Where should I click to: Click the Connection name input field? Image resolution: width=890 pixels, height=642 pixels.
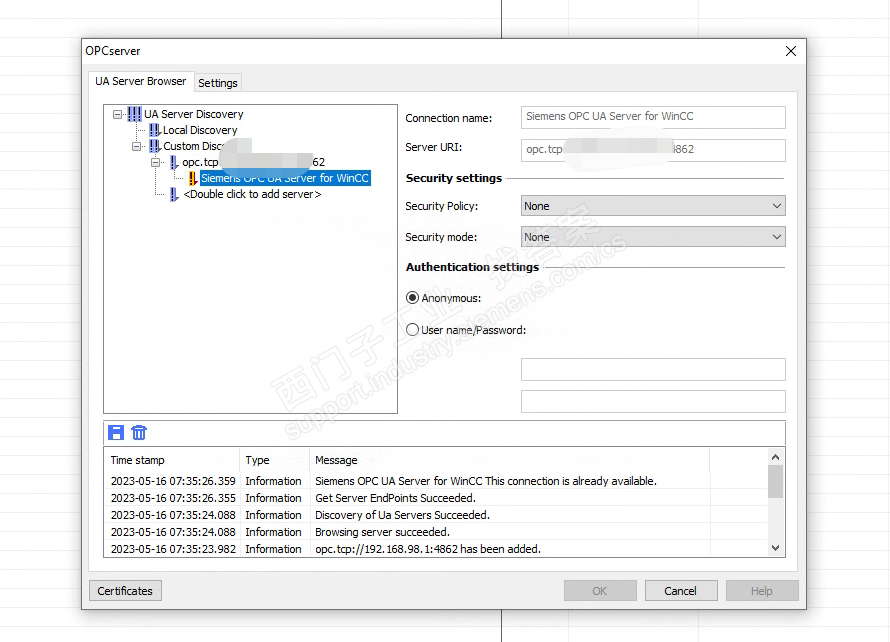(x=653, y=117)
